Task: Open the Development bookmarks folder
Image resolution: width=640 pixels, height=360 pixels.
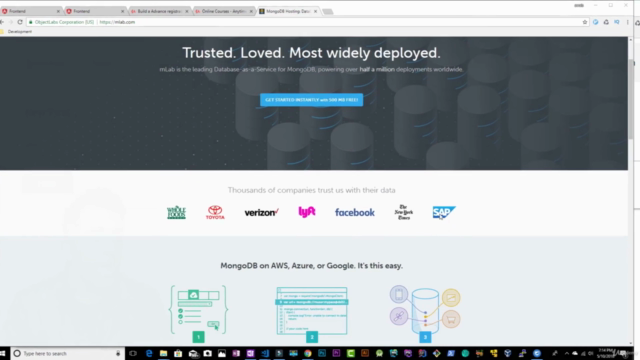Action: [x=16, y=31]
